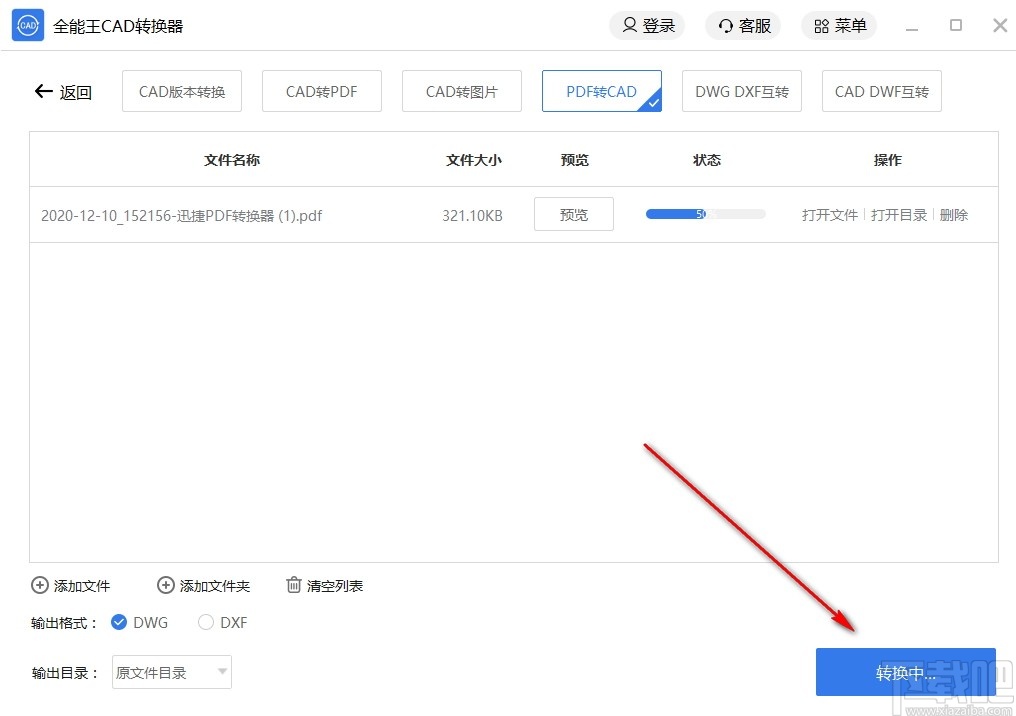Click the 添加文件夹 icon to add a folder
Screen dimensions: 1016x716
tap(166, 585)
